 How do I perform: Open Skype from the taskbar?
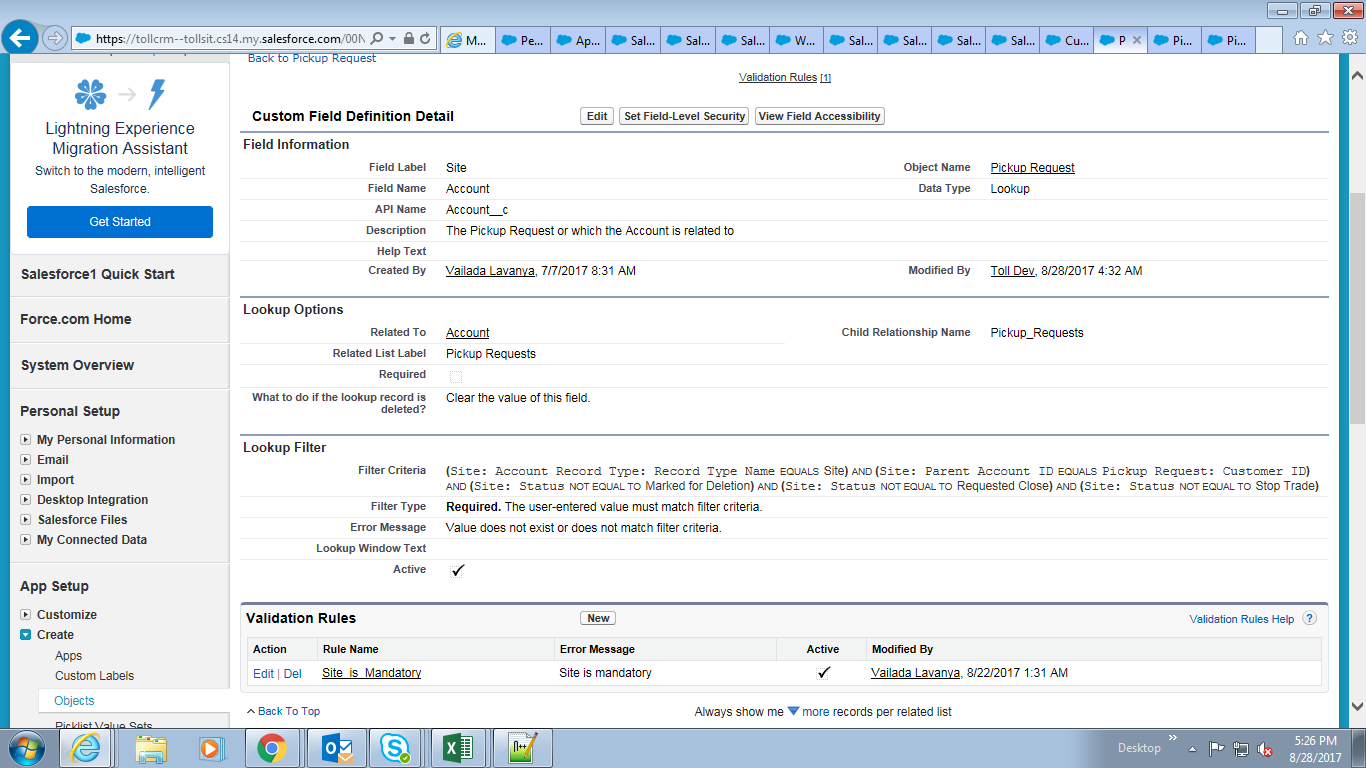[x=393, y=747]
